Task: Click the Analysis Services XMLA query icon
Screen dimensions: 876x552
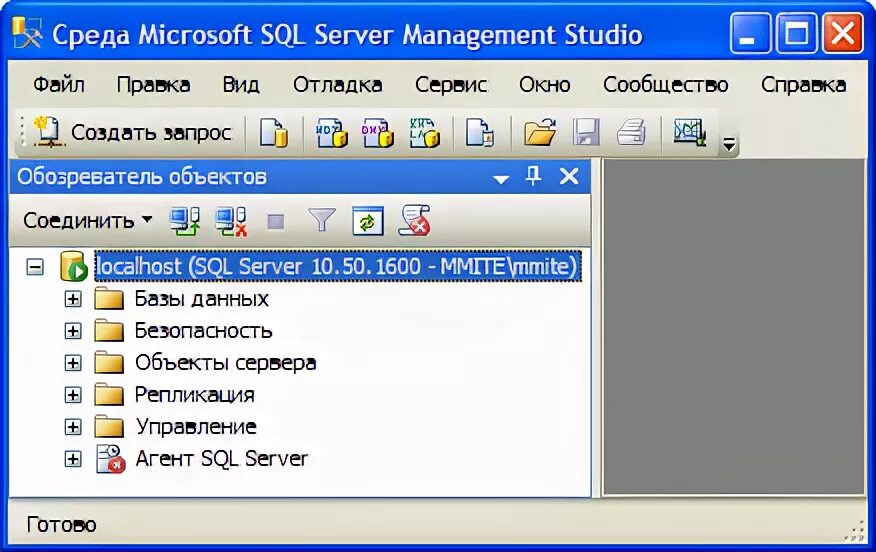Action: [x=424, y=132]
